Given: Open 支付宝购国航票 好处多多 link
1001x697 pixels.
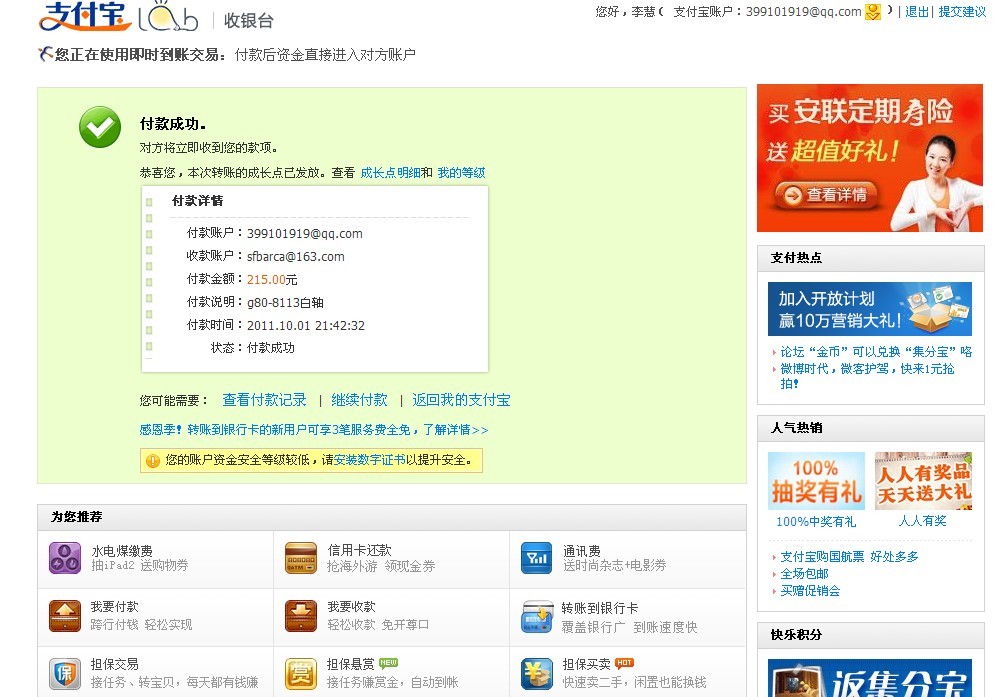Looking at the screenshot, I should pyautogui.click(x=849, y=557).
